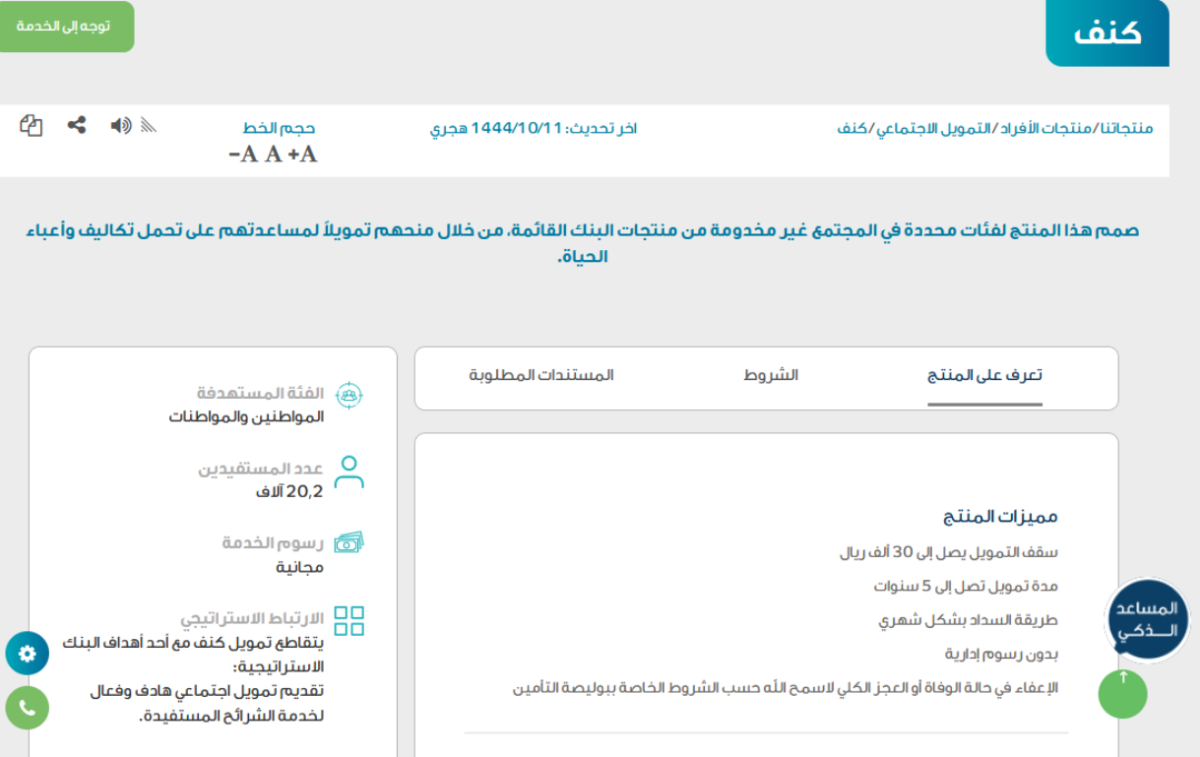Switch to the الشروط tab

[770, 376]
